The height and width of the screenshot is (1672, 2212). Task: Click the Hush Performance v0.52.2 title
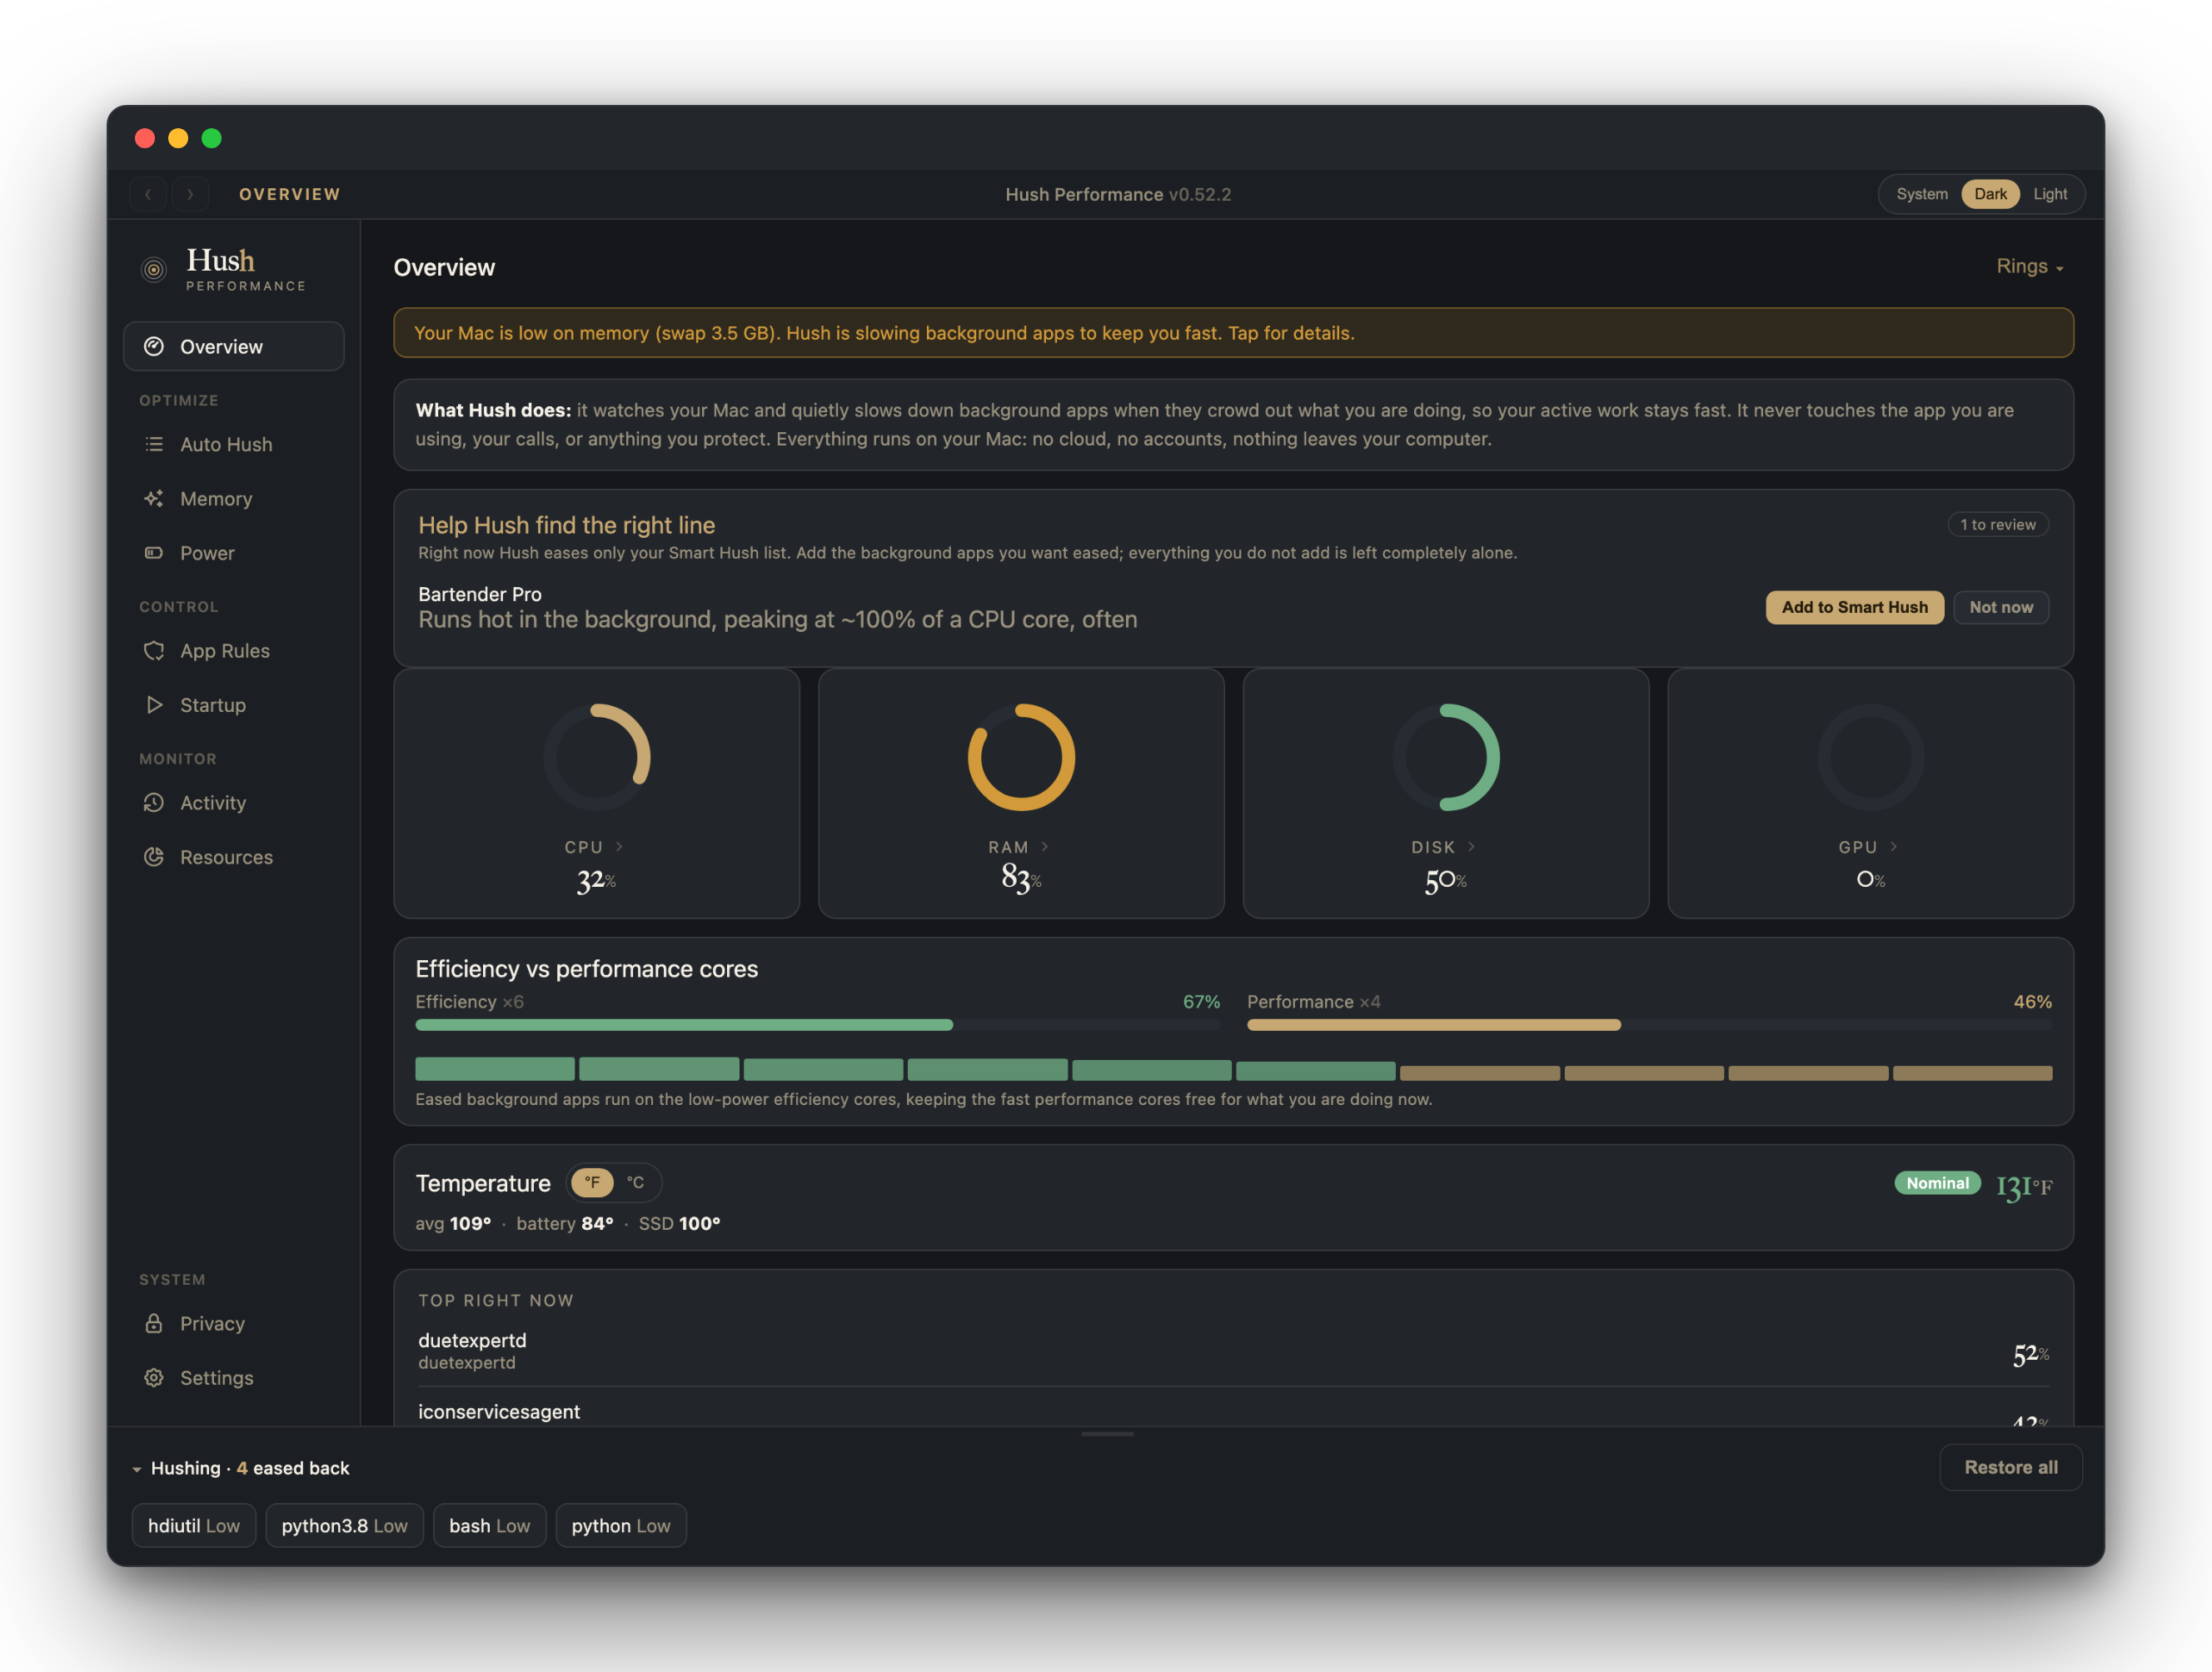[1118, 194]
